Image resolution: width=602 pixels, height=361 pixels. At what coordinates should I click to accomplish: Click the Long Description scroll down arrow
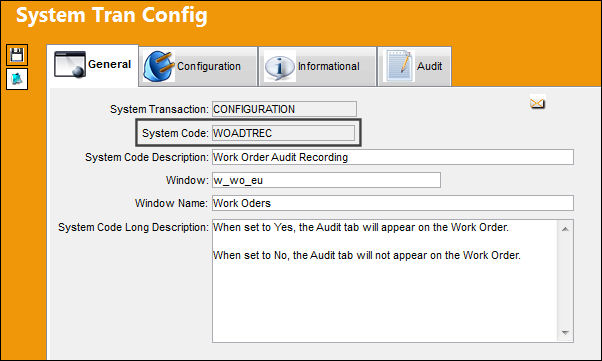pos(565,333)
